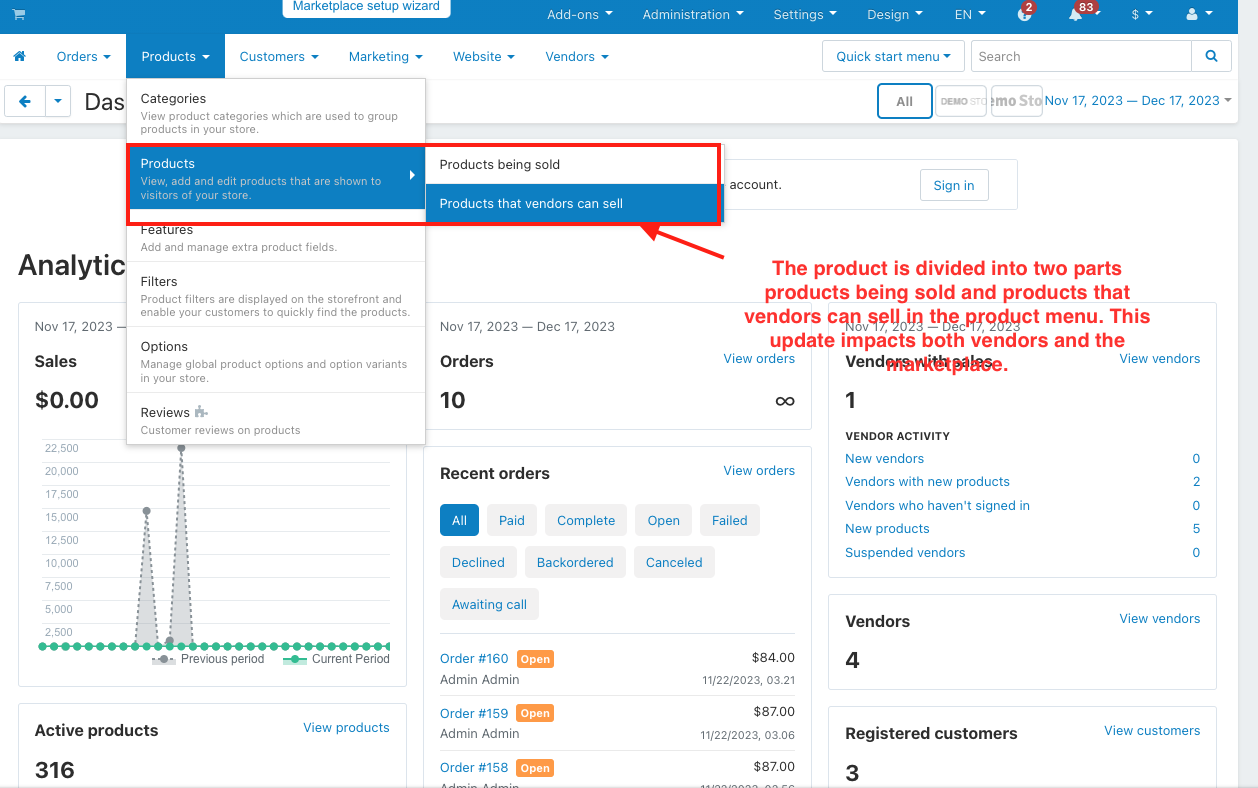Select the All storefronts button
This screenshot has height=788, width=1258.
click(x=905, y=101)
